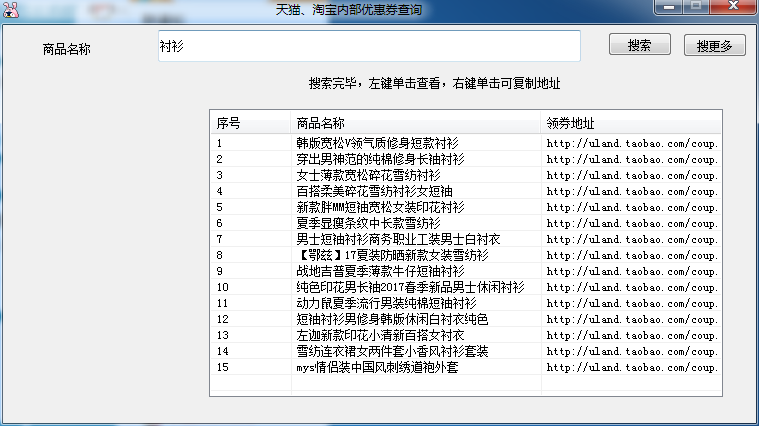Viewport: 759px width, 426px height.
Task: Select row 新款胖MM短袖宽松女装印花衬衫
Action: (x=380, y=207)
